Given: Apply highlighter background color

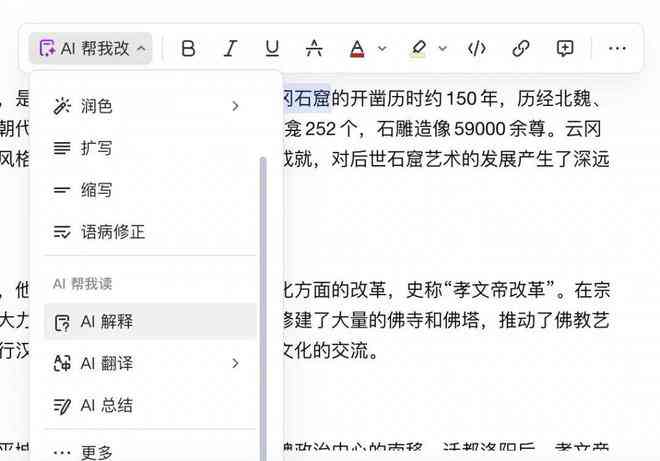Looking at the screenshot, I should pos(418,49).
